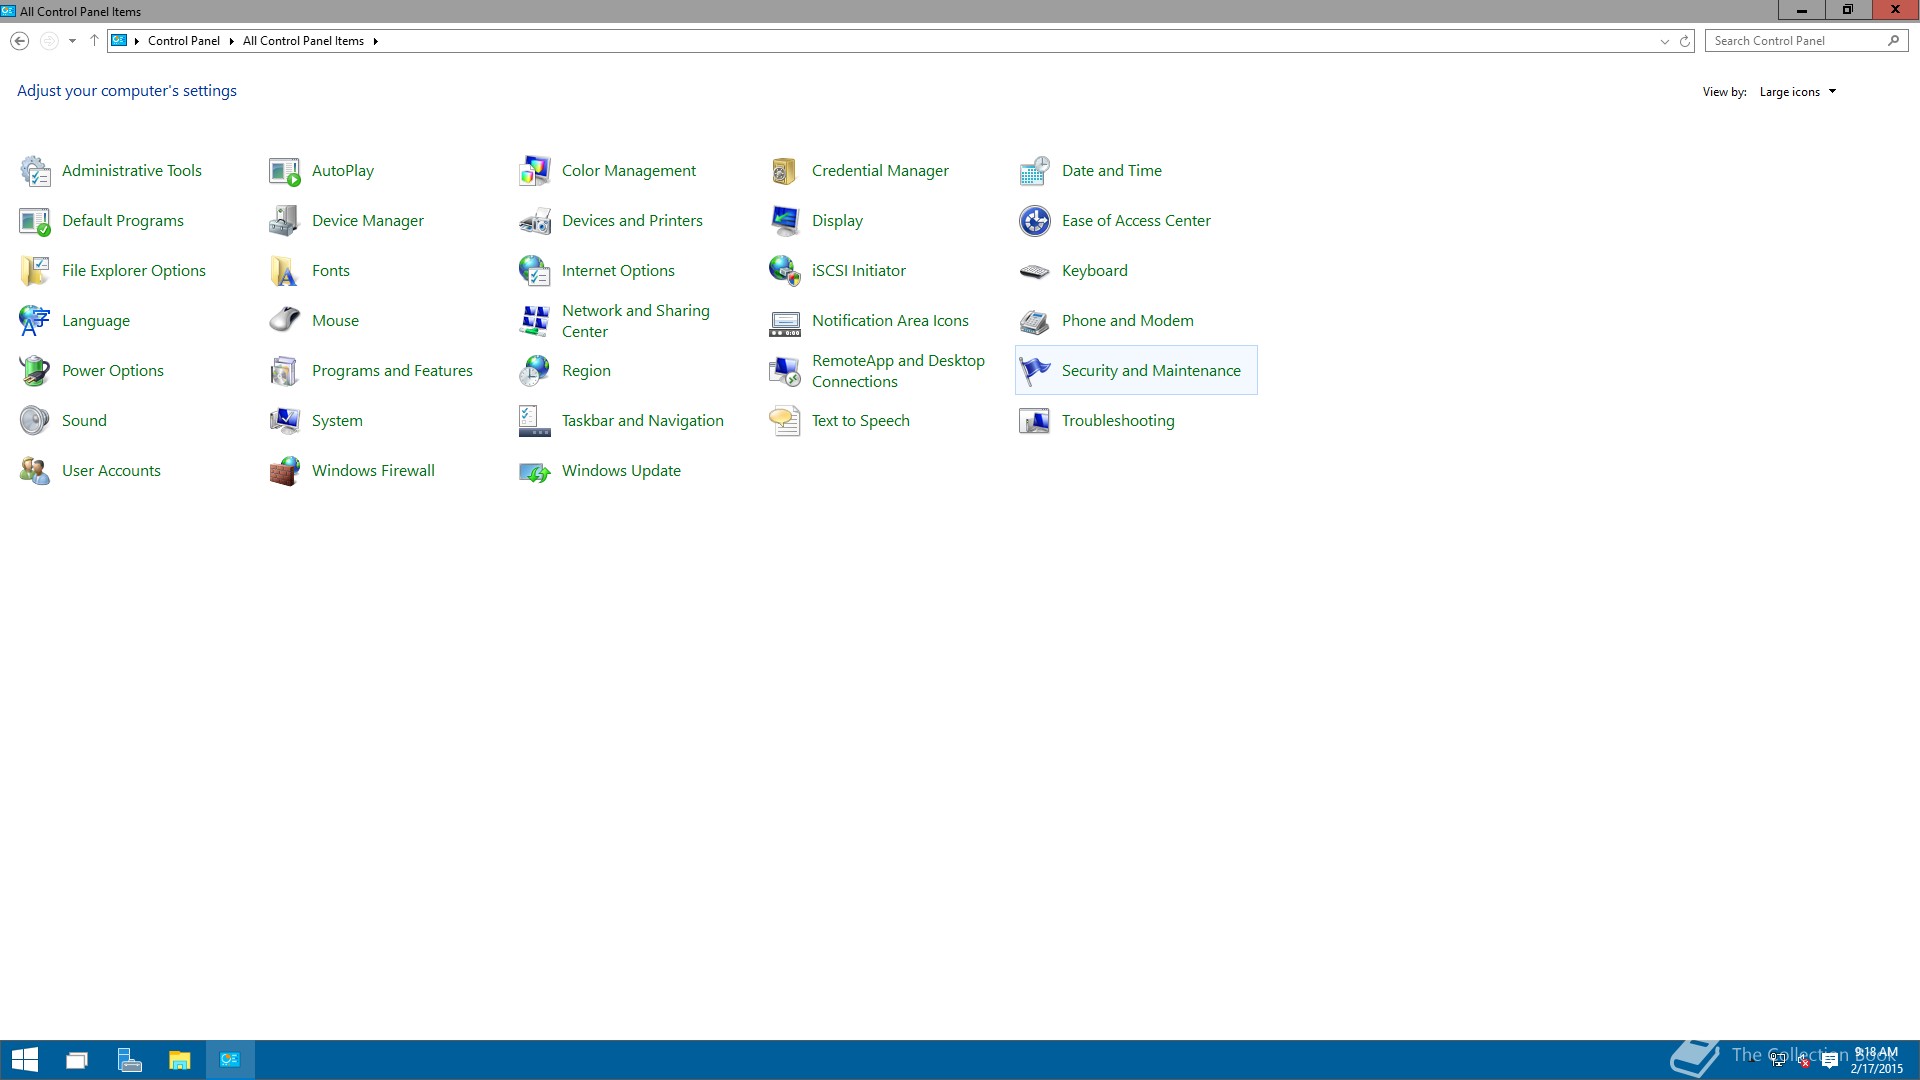Expand the arrow after All Control Panel Items
Screen dimensions: 1920x1080
[376, 41]
